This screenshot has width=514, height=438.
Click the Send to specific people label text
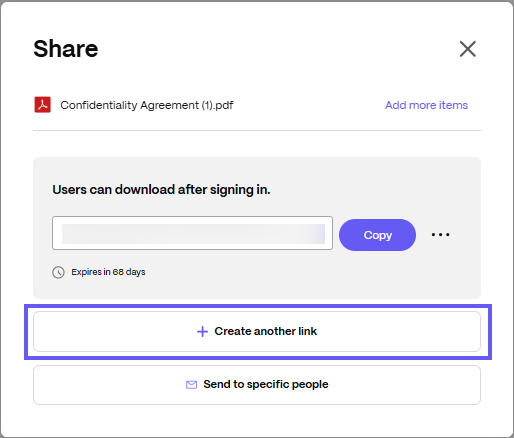tap(266, 385)
